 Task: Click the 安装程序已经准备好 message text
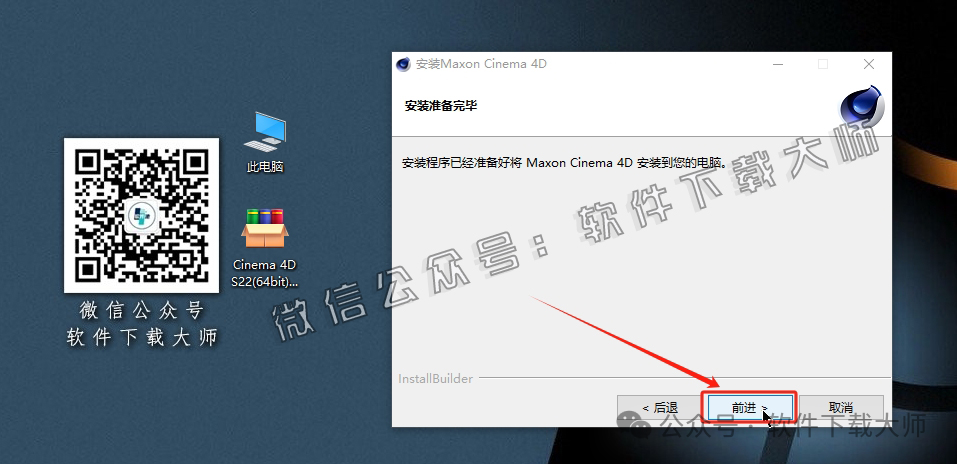565,163
